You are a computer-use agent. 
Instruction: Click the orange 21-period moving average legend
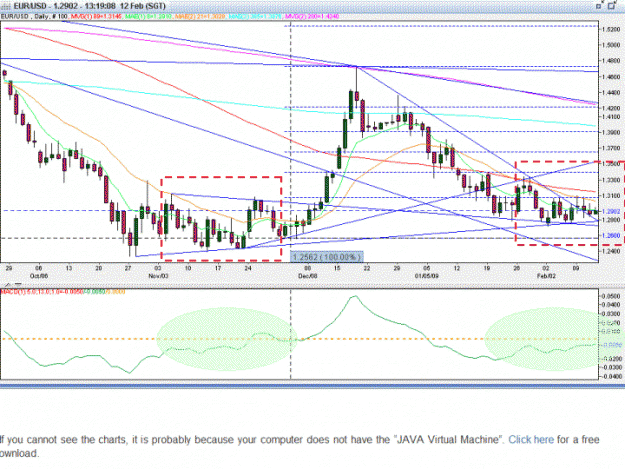(200, 16)
